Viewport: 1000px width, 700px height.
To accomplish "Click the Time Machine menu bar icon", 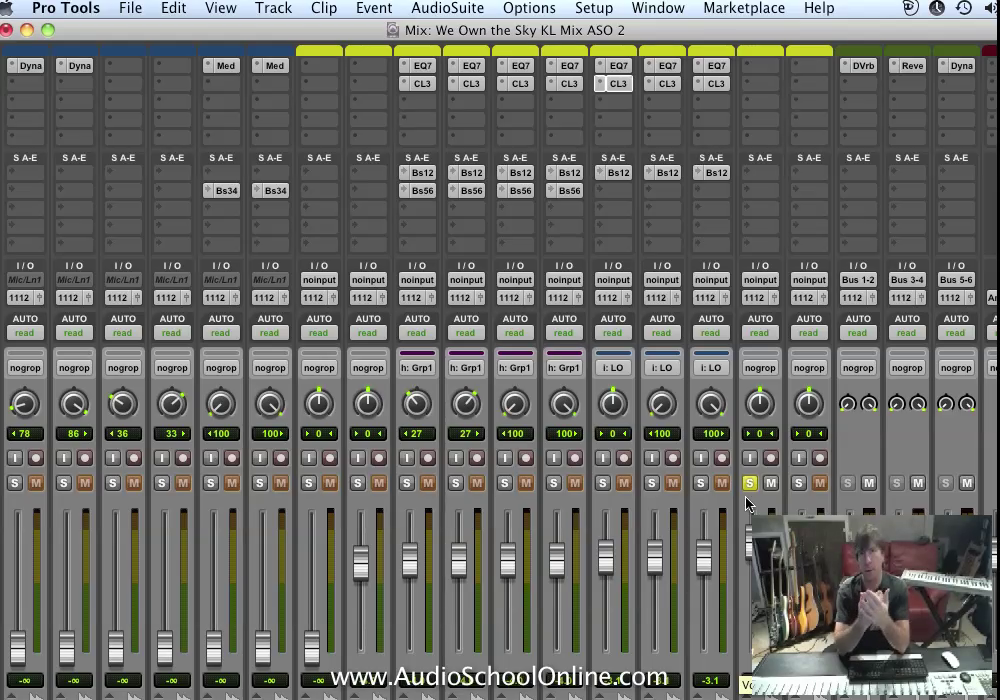I will tap(964, 8).
